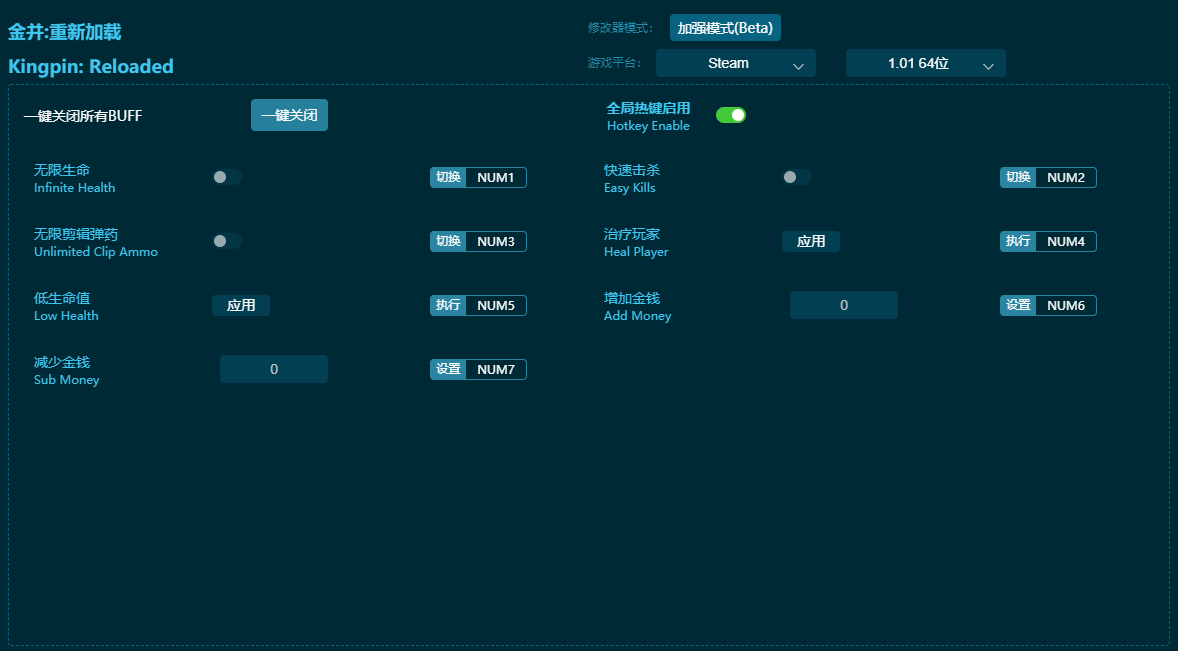Click the Low Health label text
Screen dimensions: 1178x651
coord(66,315)
